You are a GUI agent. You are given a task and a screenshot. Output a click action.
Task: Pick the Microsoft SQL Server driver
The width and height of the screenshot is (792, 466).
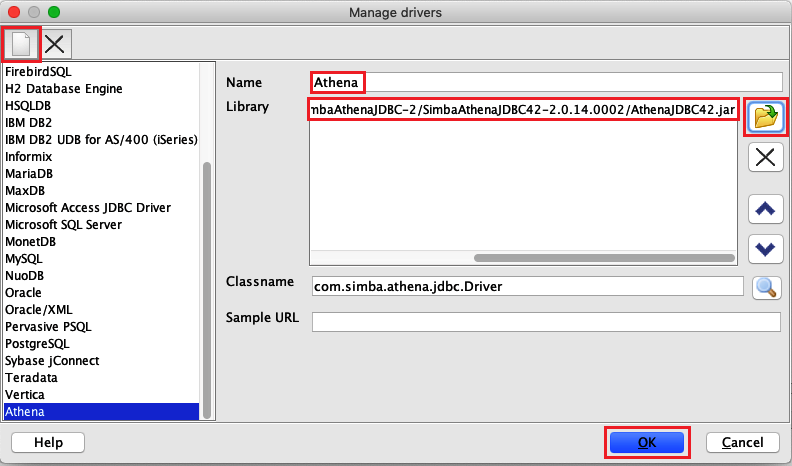coord(65,224)
